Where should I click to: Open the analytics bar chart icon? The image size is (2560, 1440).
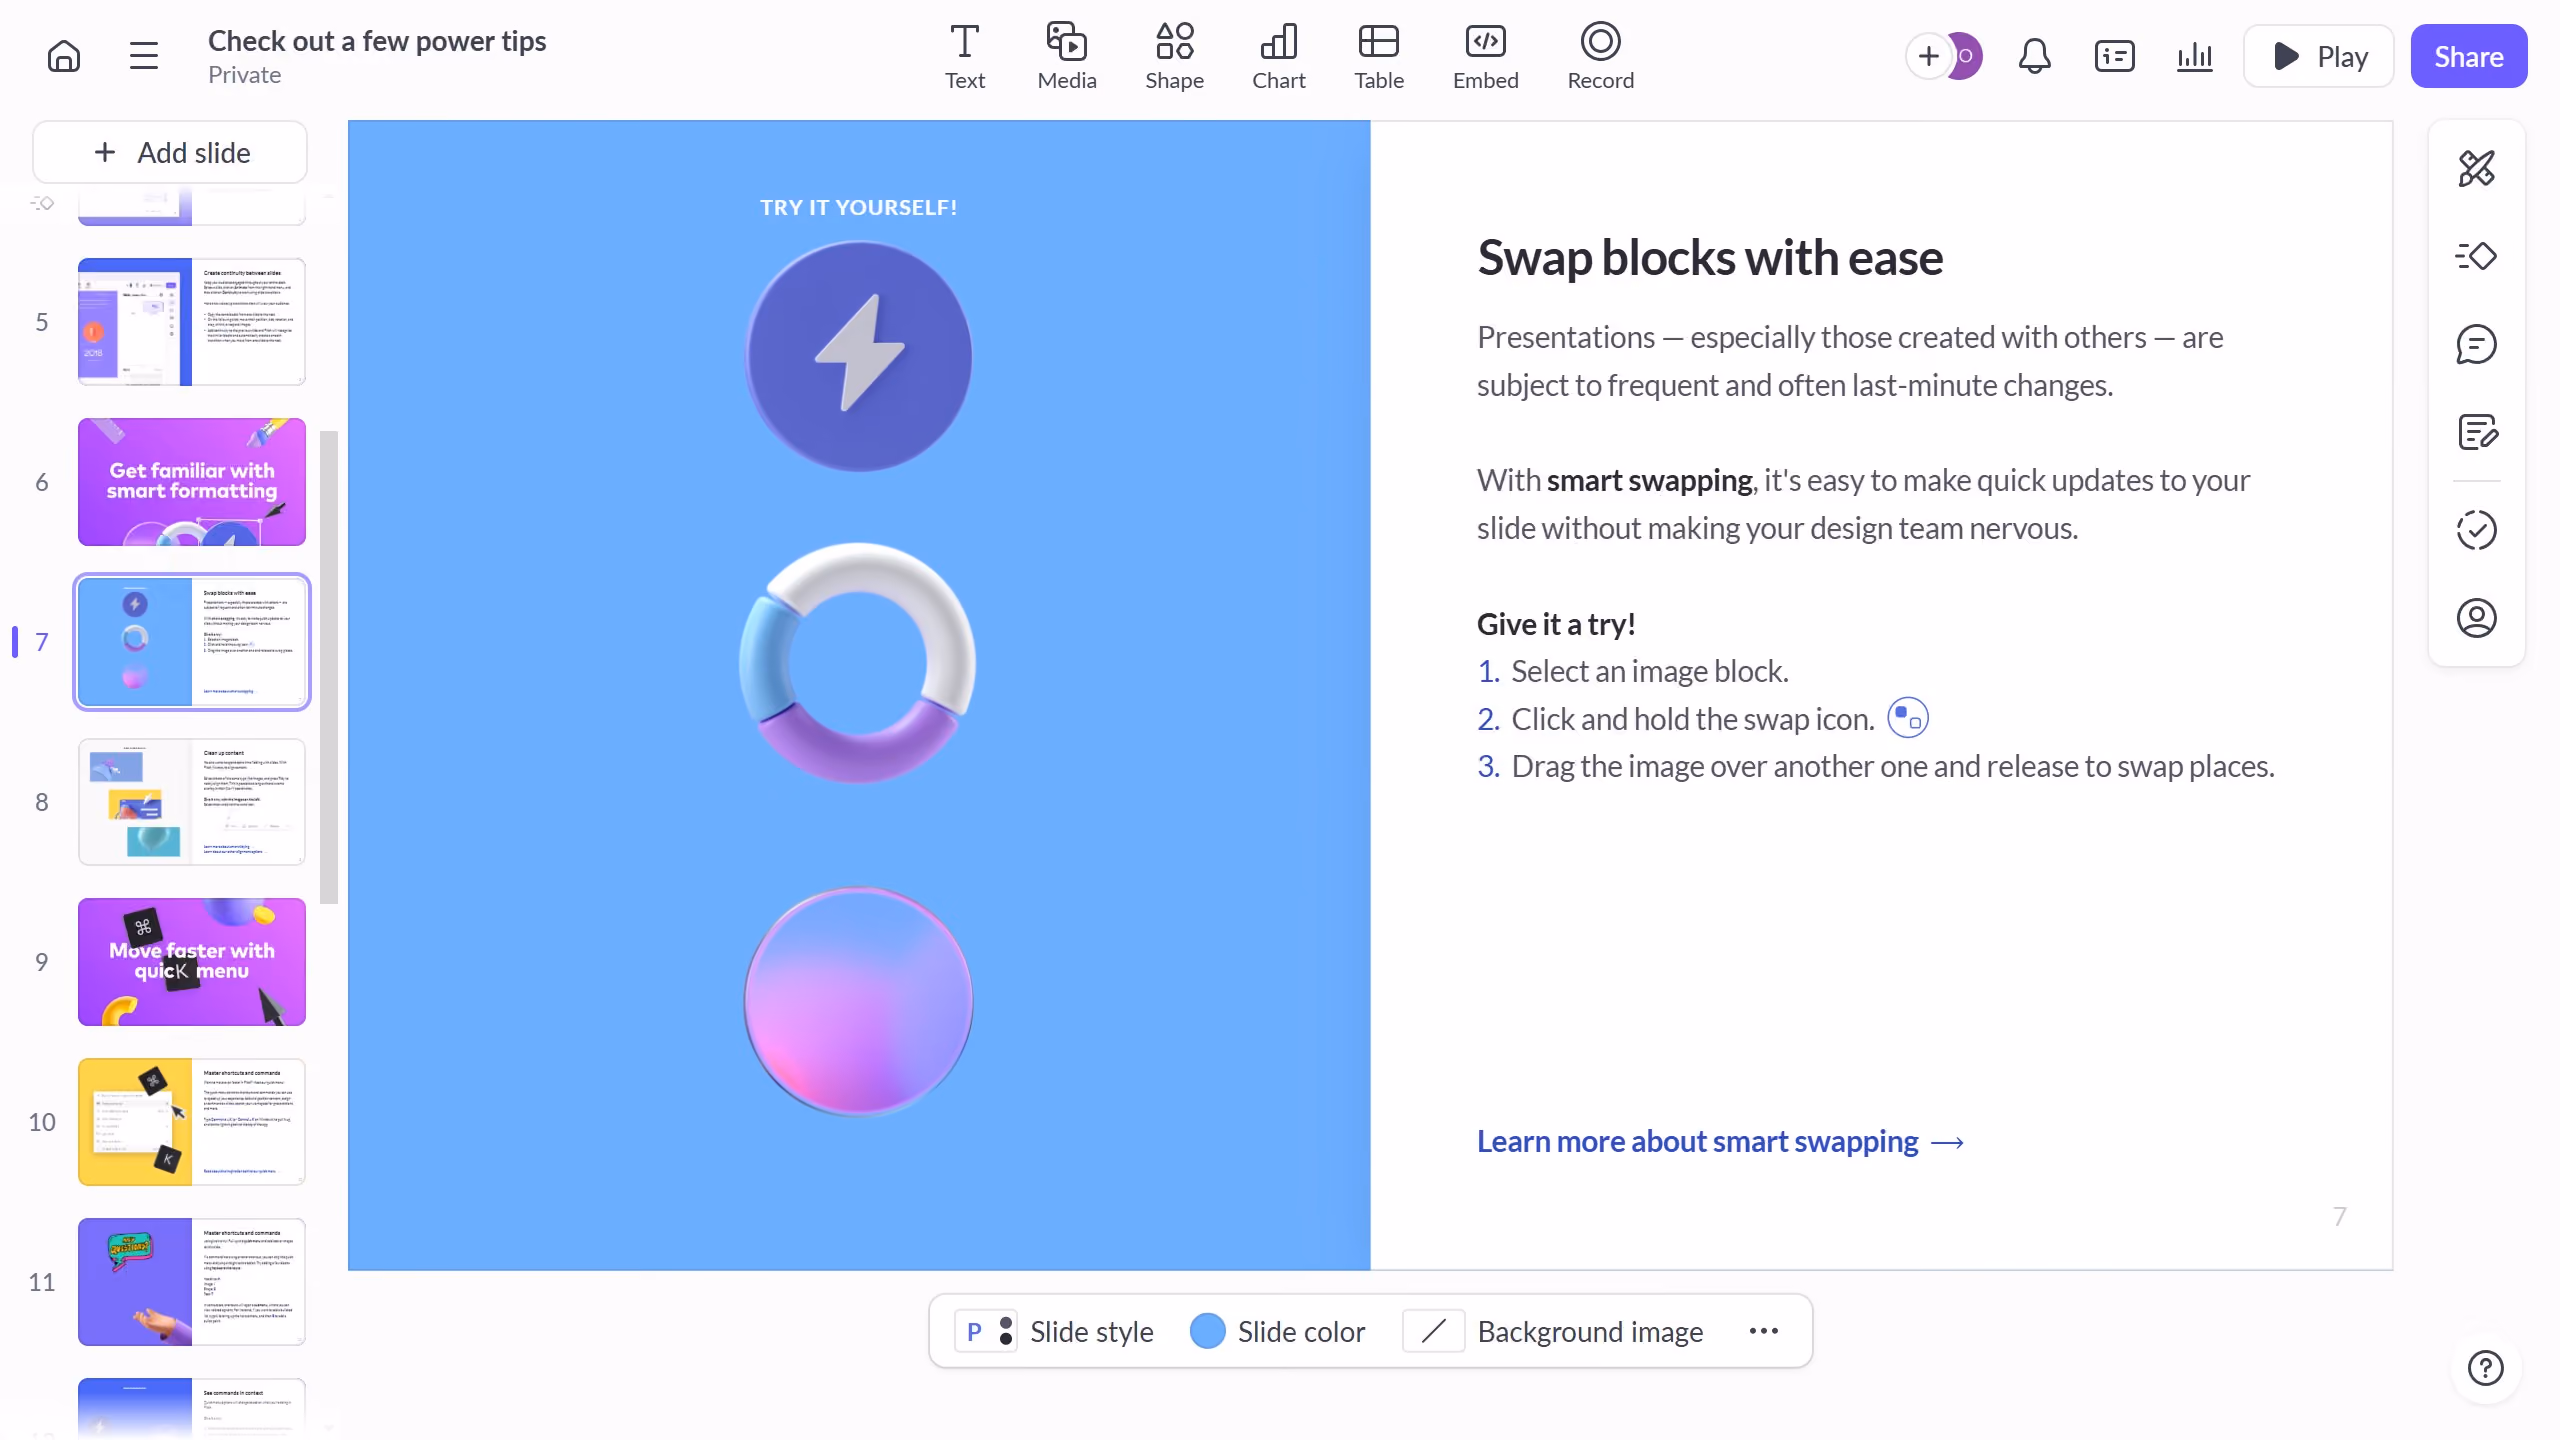coord(2194,56)
